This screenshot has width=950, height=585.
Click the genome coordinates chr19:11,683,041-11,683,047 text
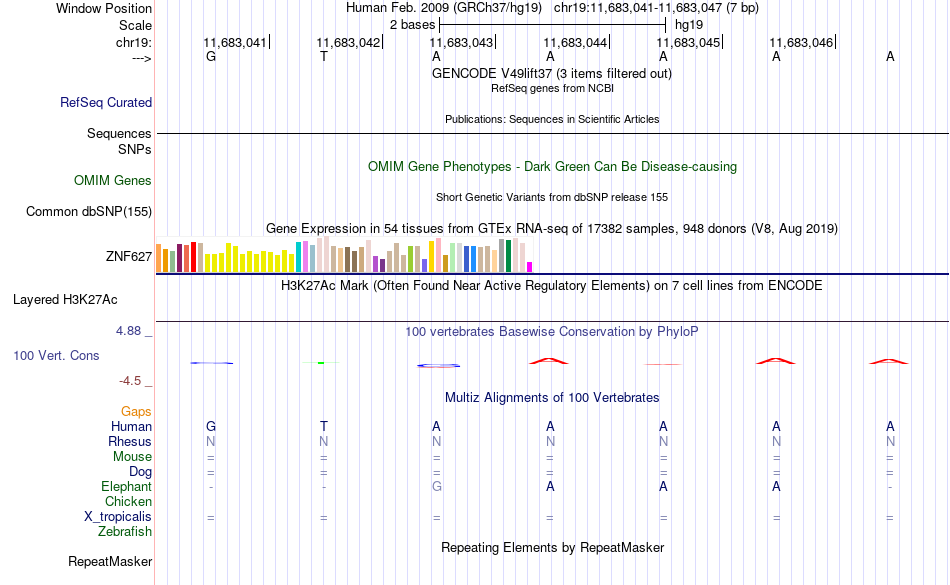[x=656, y=8]
